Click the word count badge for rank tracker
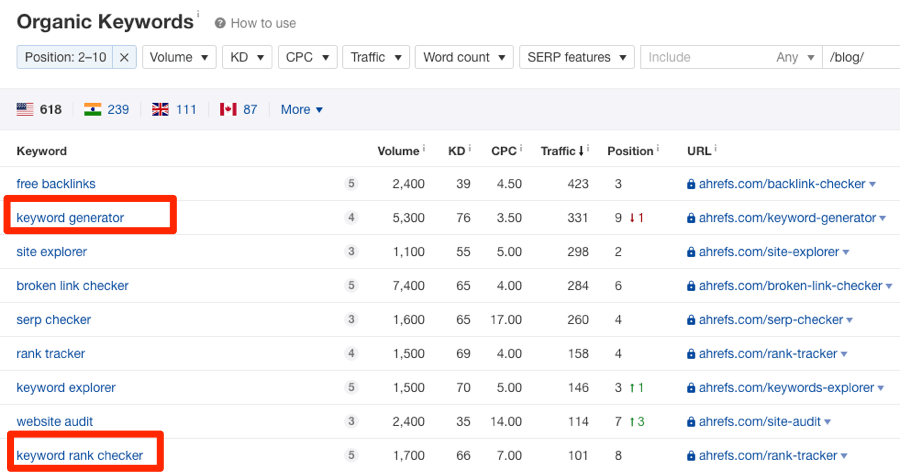This screenshot has height=472, width=900. coord(351,353)
